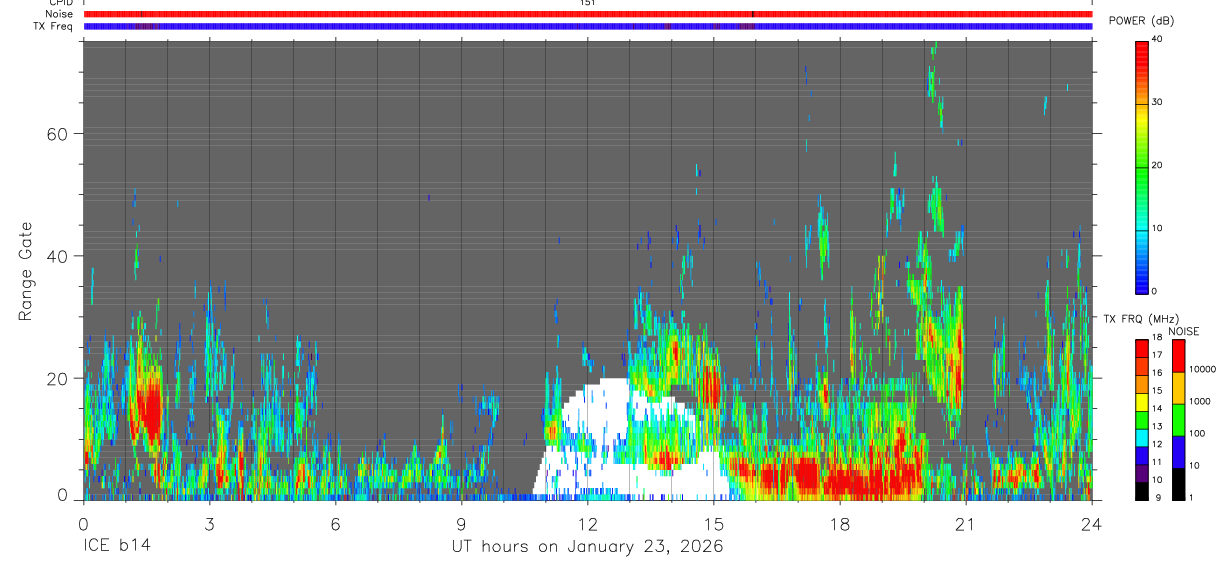Select the blue TX Freq strip above the plot
1228x567 pixels.
coord(587,26)
